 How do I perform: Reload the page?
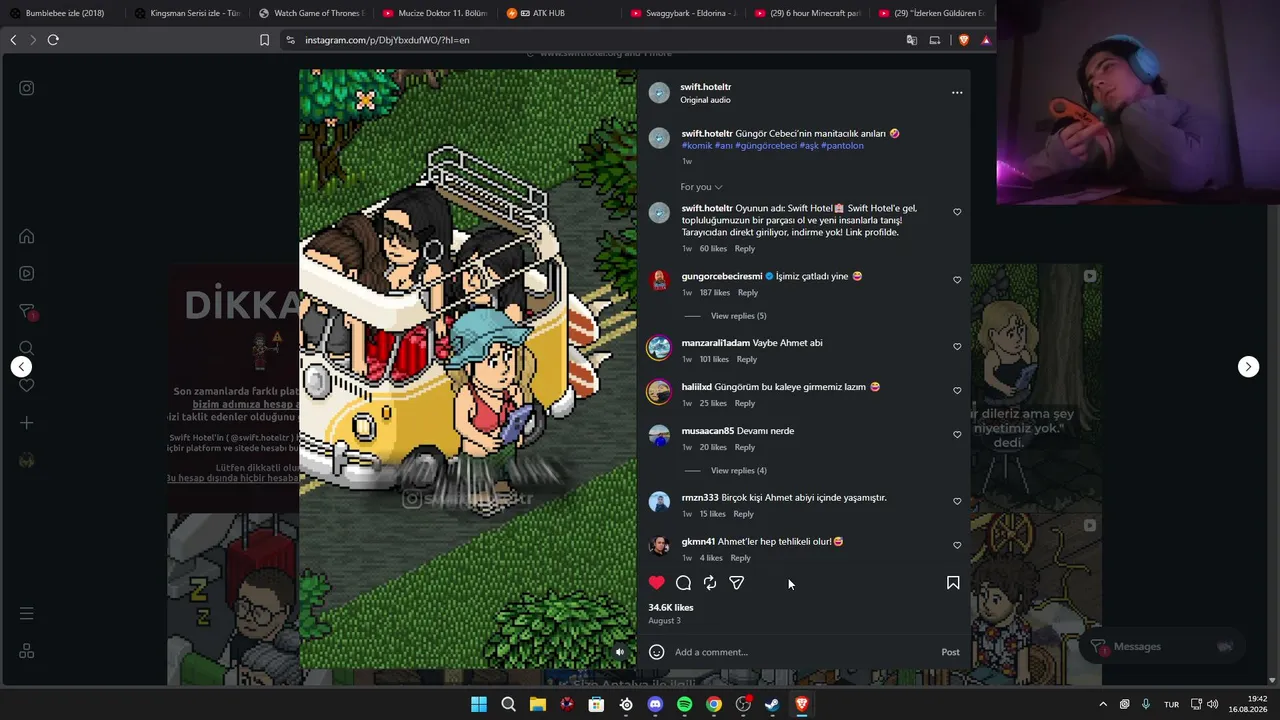click(x=53, y=40)
